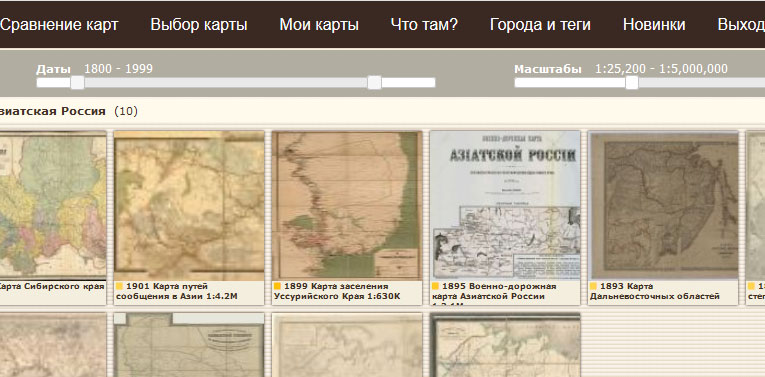This screenshot has width=765, height=377.
Task: Open the Карта Сибирского края thumbnail
Action: tap(53, 205)
